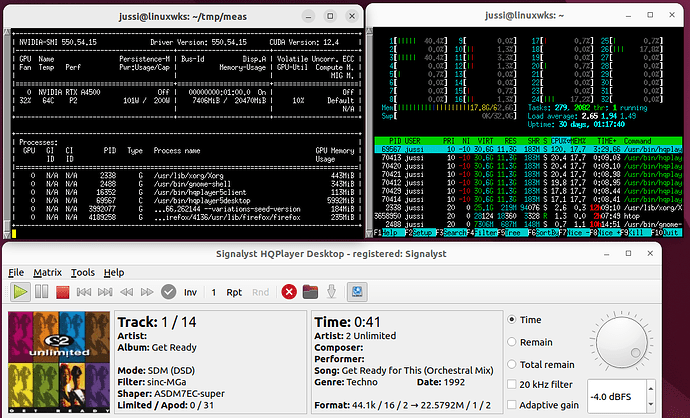Maximize the HQPlayer Desktop window
Image resolution: width=690 pixels, height=418 pixels.
click(628, 253)
